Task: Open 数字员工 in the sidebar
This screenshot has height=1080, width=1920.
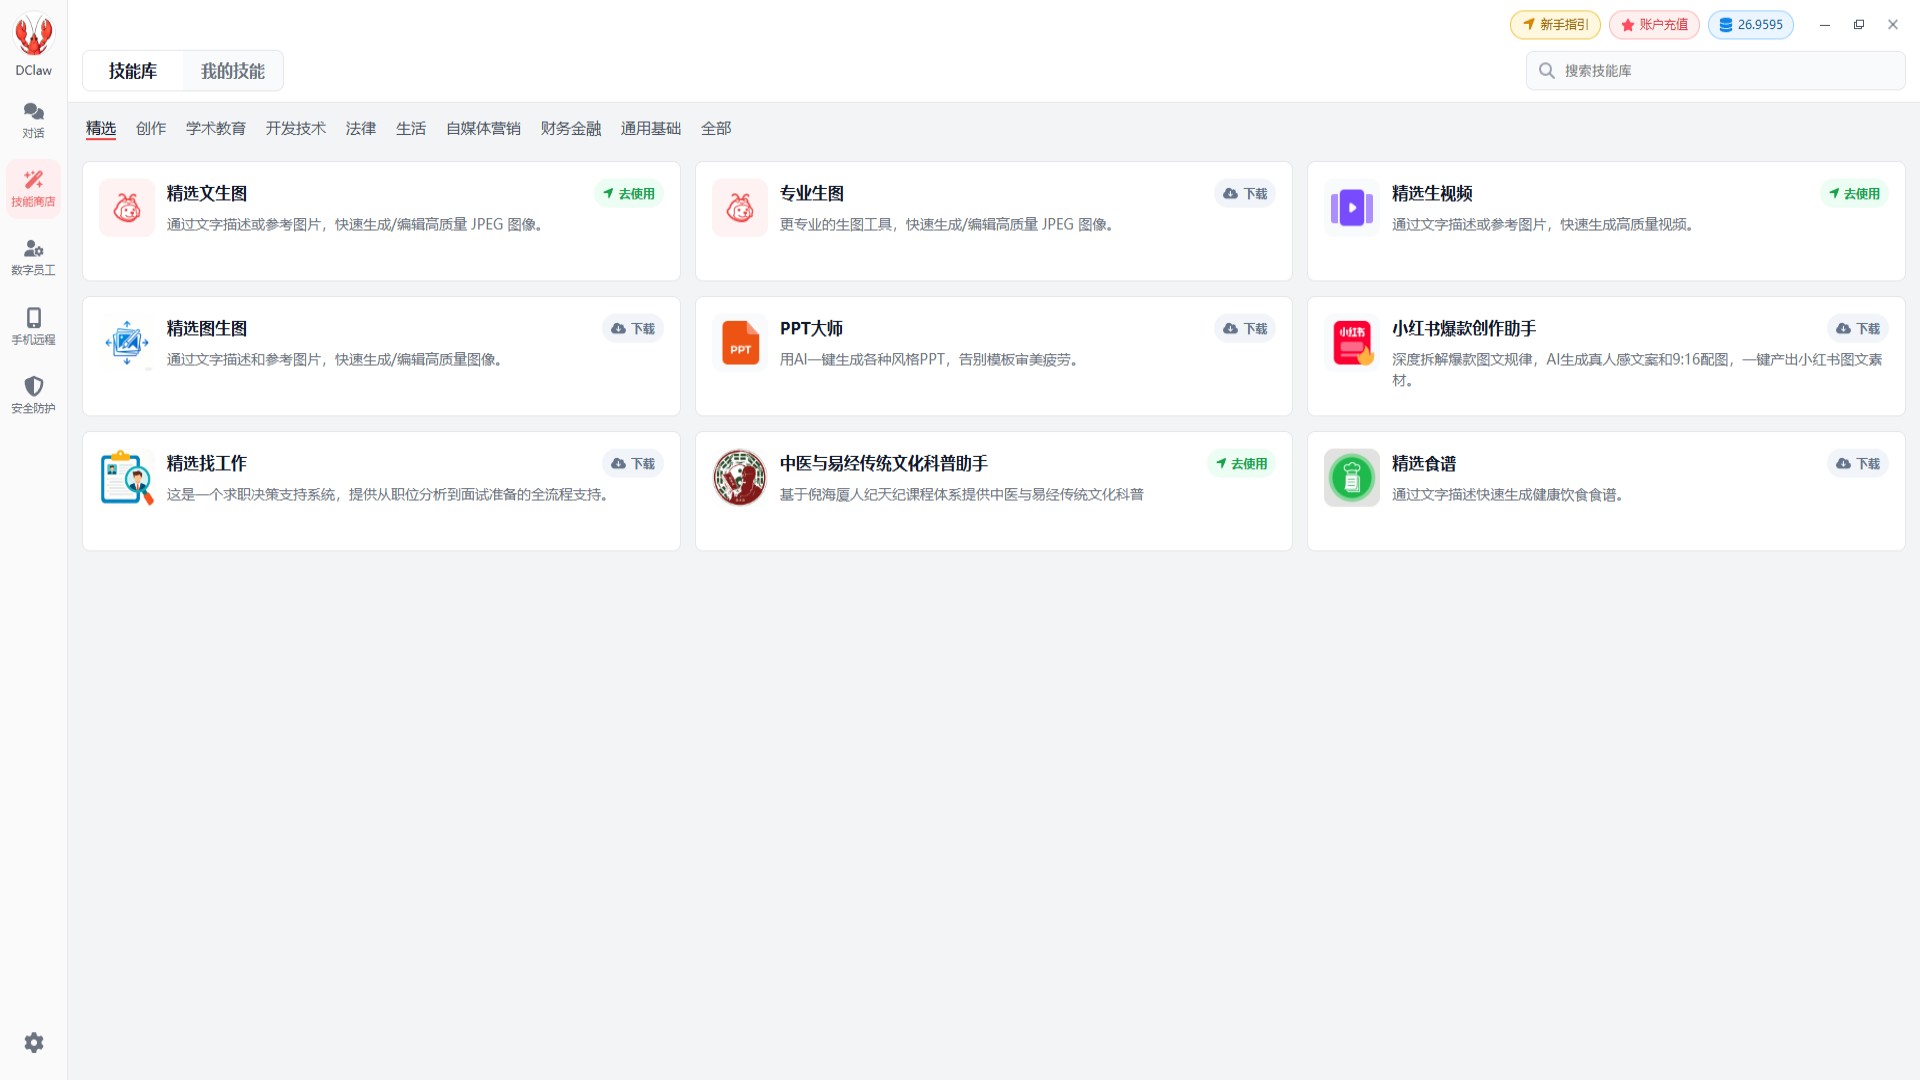Action: pyautogui.click(x=33, y=257)
